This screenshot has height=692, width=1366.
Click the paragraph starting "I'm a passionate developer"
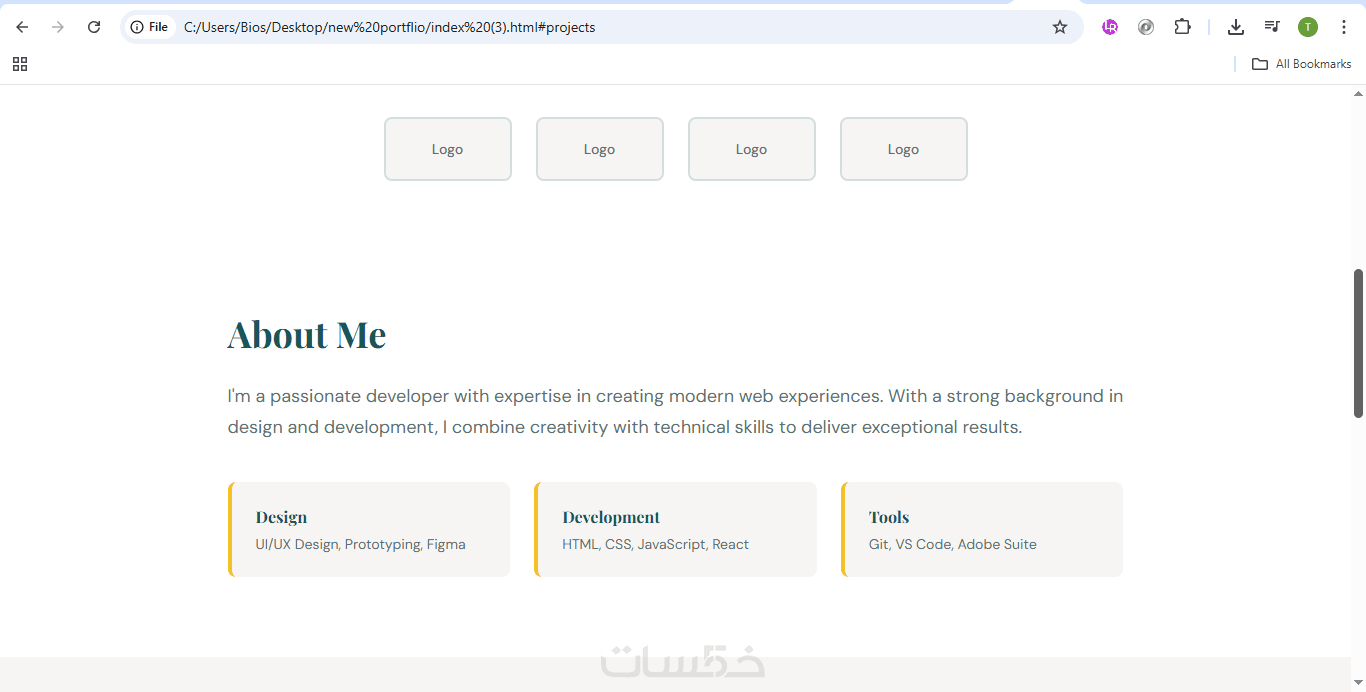(x=676, y=412)
